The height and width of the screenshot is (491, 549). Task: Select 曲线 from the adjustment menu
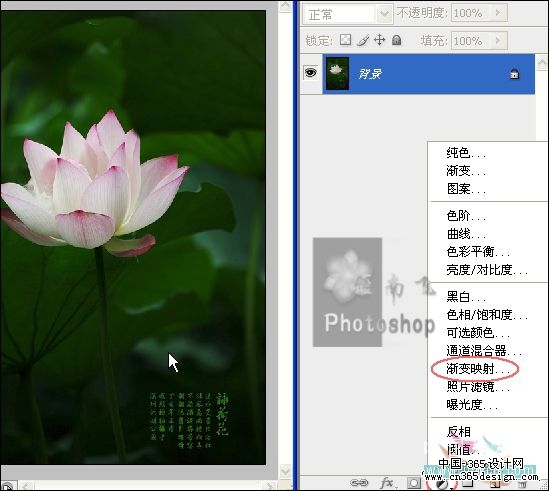coord(466,234)
